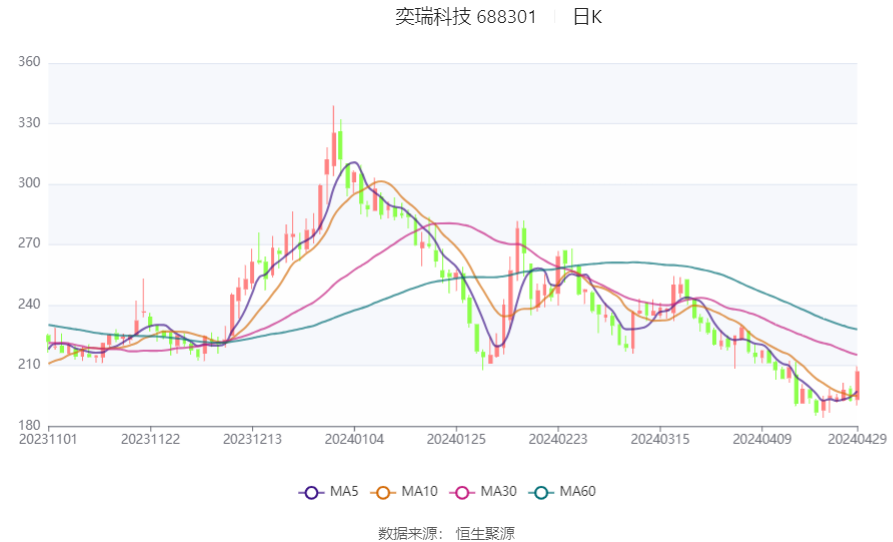Click the last red candlestick at 20240429
893x542 pixels.
pos(857,385)
